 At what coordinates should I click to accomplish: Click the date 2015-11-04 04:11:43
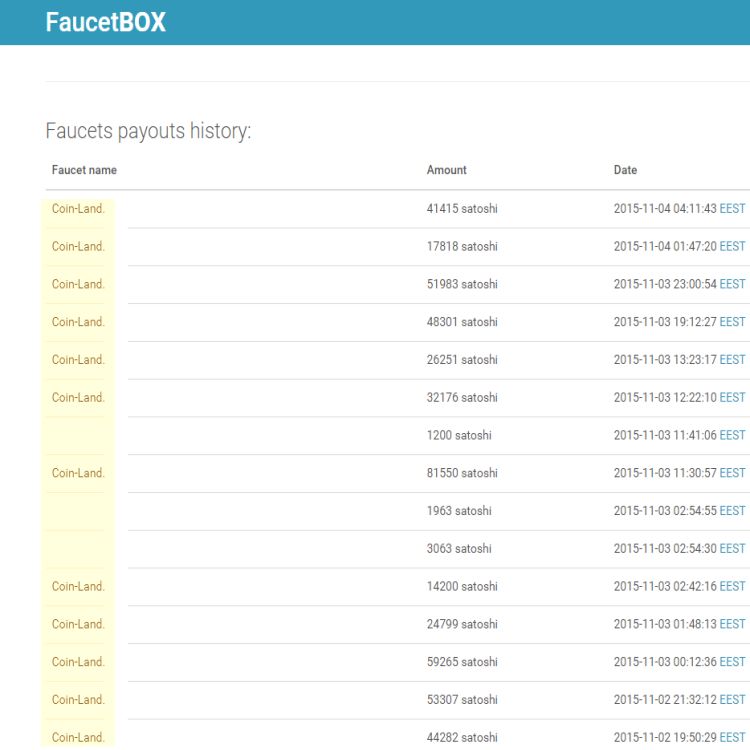tap(665, 209)
